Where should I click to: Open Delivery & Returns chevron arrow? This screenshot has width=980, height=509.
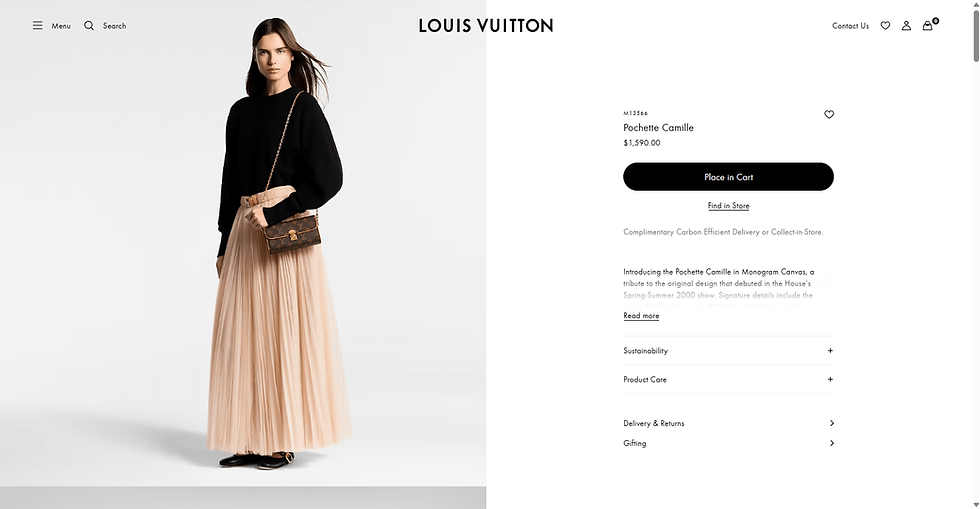click(831, 423)
